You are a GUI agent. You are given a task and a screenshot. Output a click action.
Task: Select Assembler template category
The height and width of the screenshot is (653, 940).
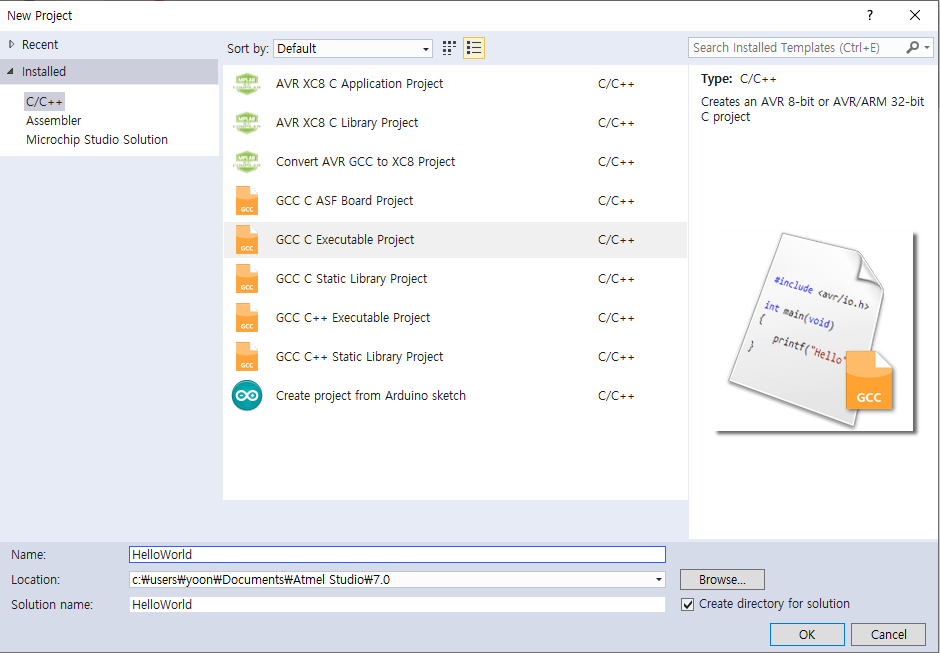click(x=53, y=121)
